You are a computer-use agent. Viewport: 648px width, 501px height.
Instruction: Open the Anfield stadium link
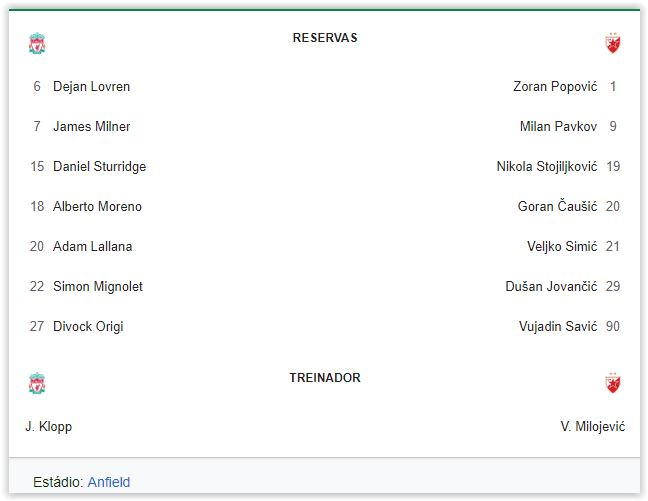(109, 482)
